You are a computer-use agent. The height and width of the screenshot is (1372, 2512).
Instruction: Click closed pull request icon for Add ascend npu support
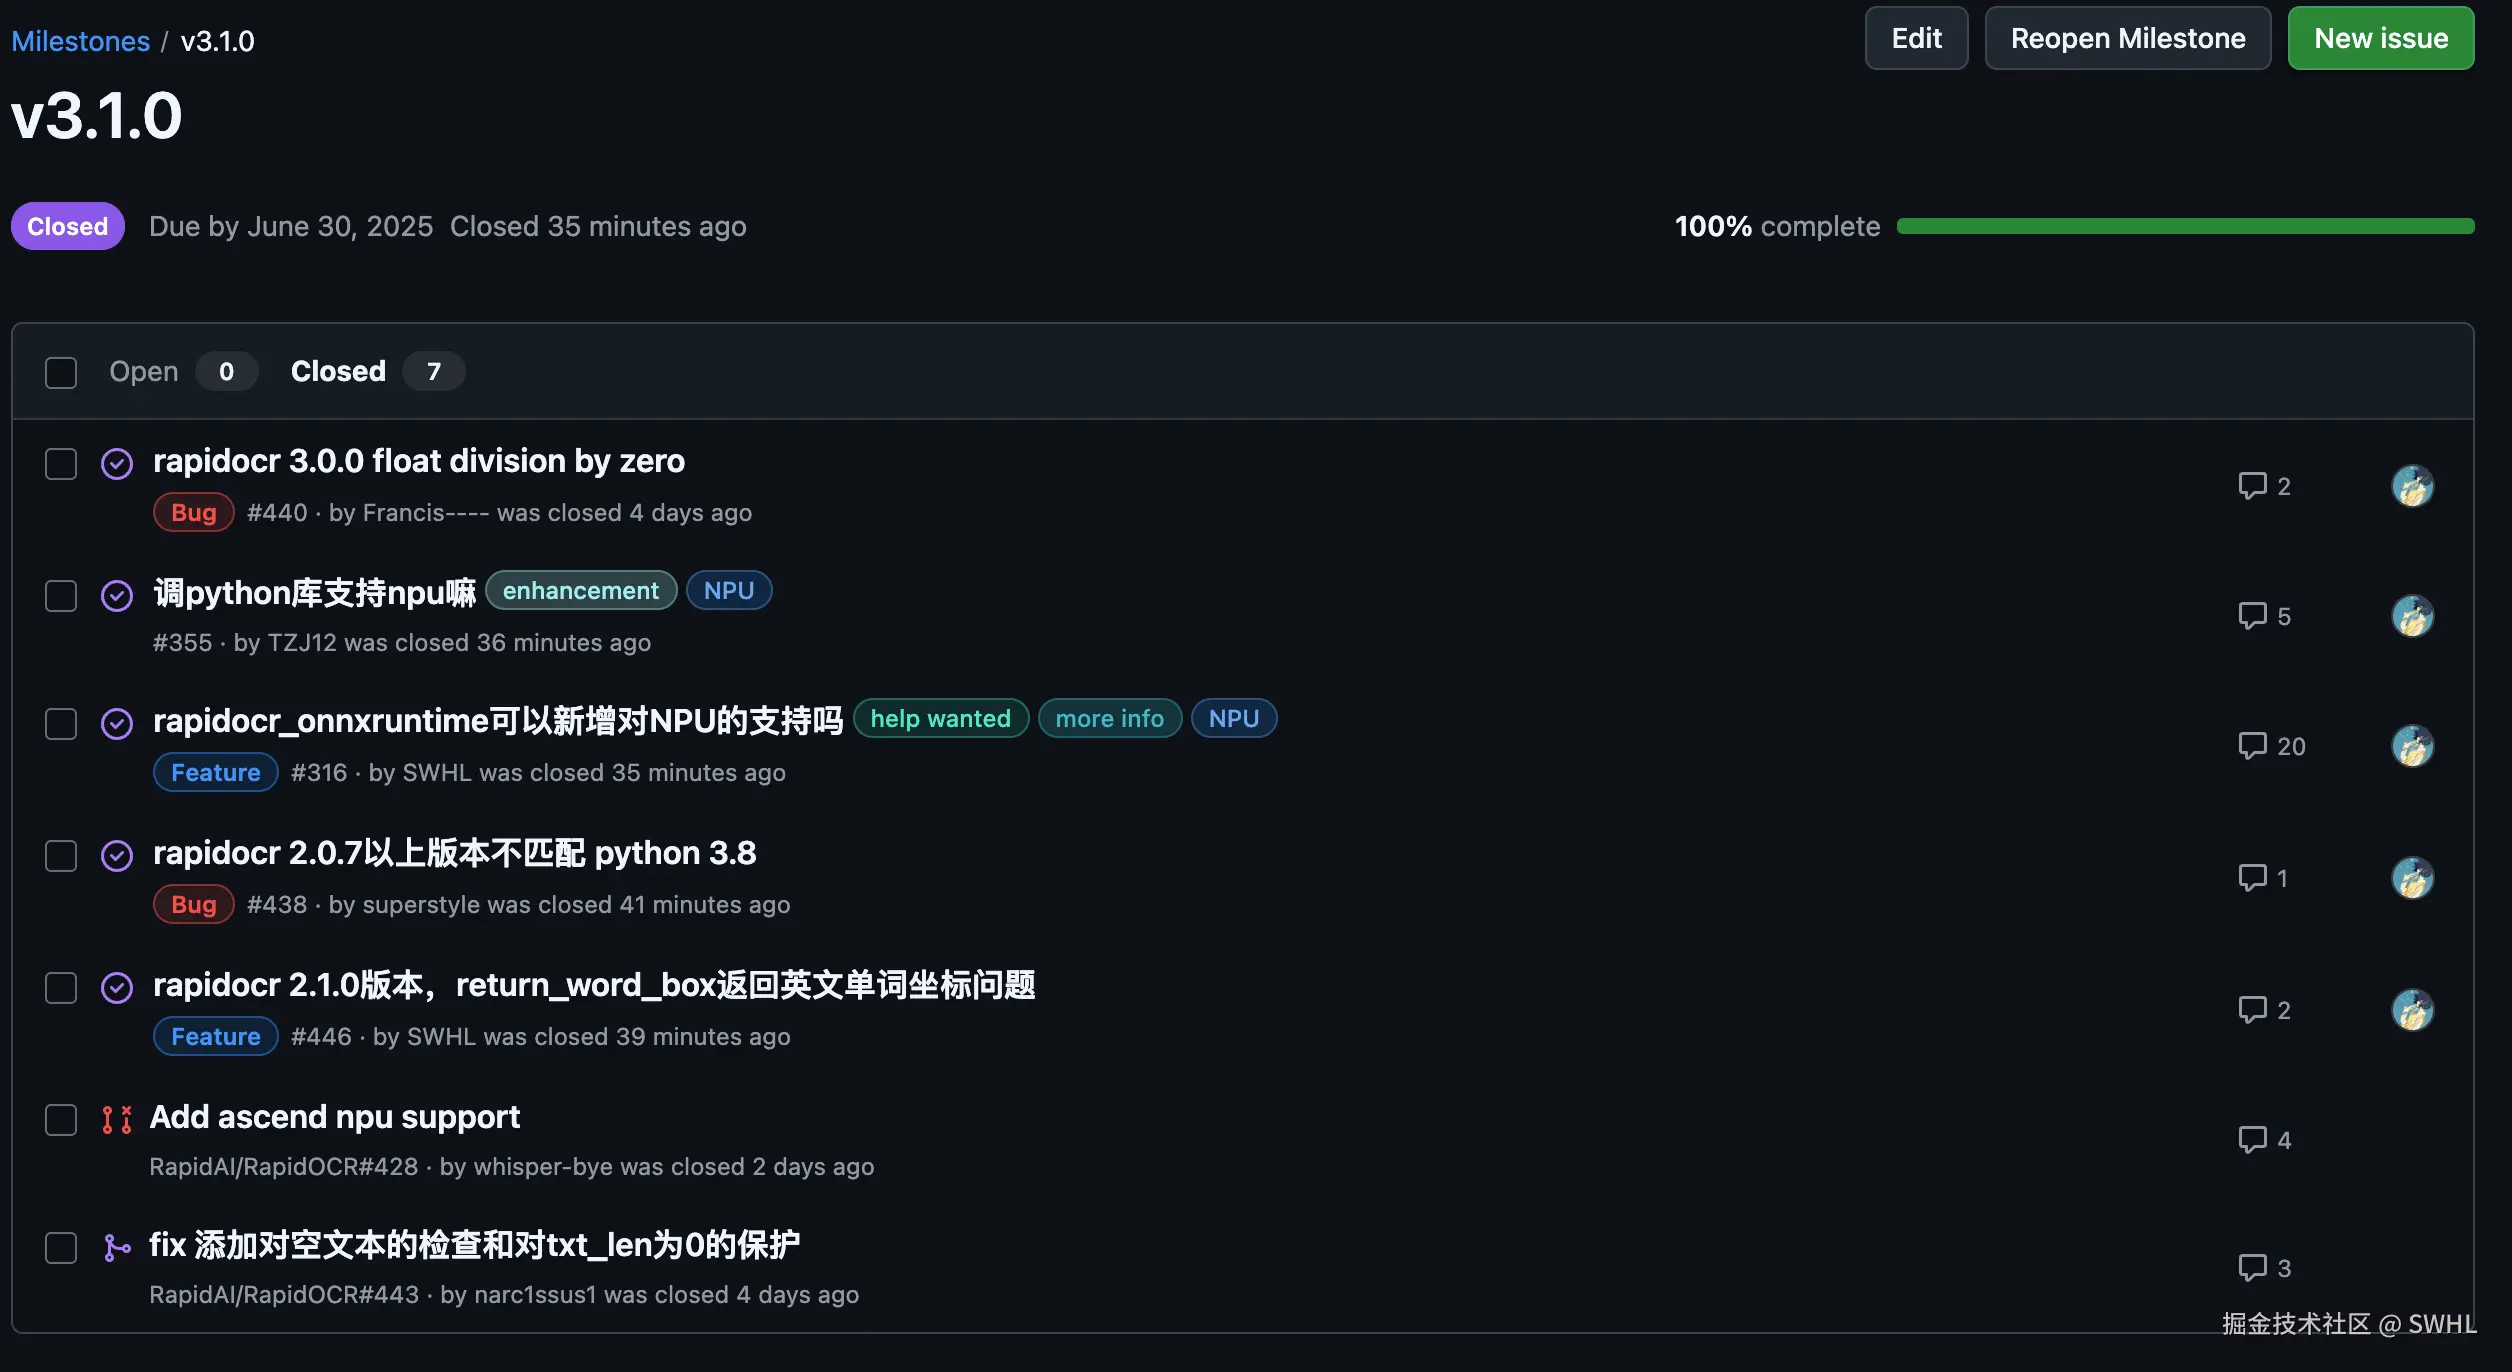tap(117, 1119)
